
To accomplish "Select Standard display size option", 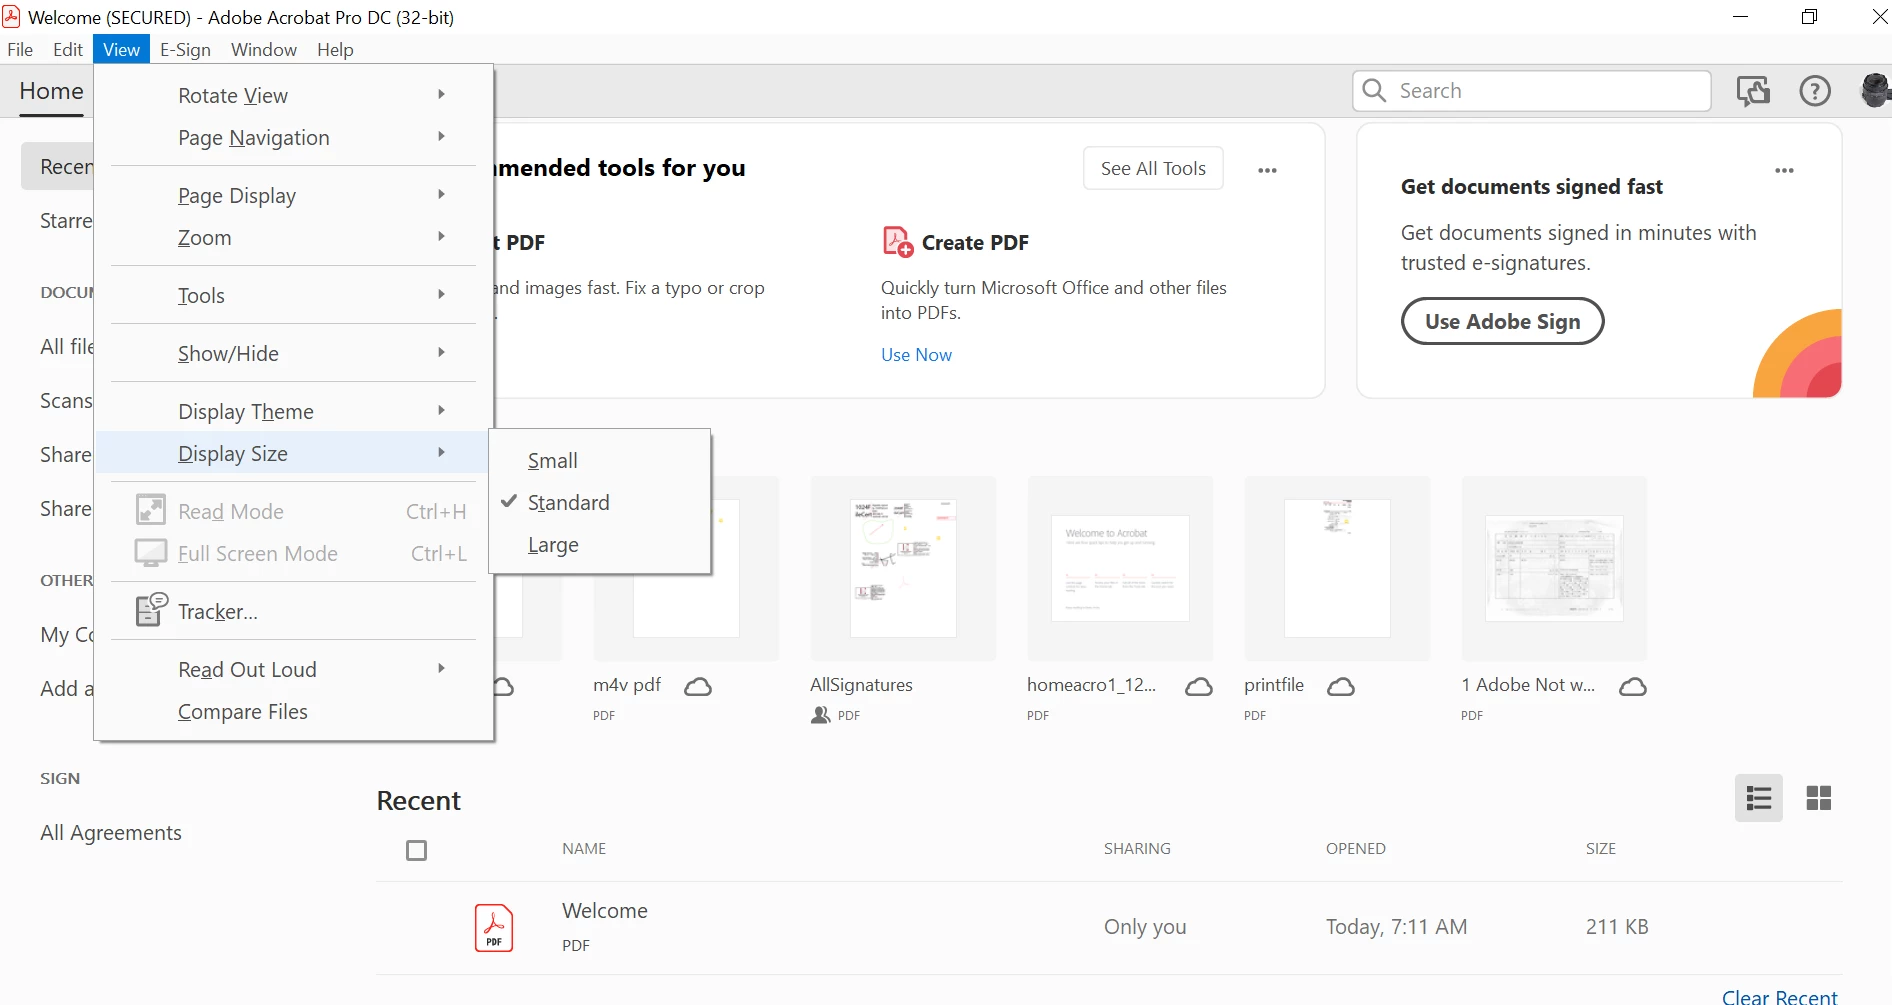I will tap(600, 502).
